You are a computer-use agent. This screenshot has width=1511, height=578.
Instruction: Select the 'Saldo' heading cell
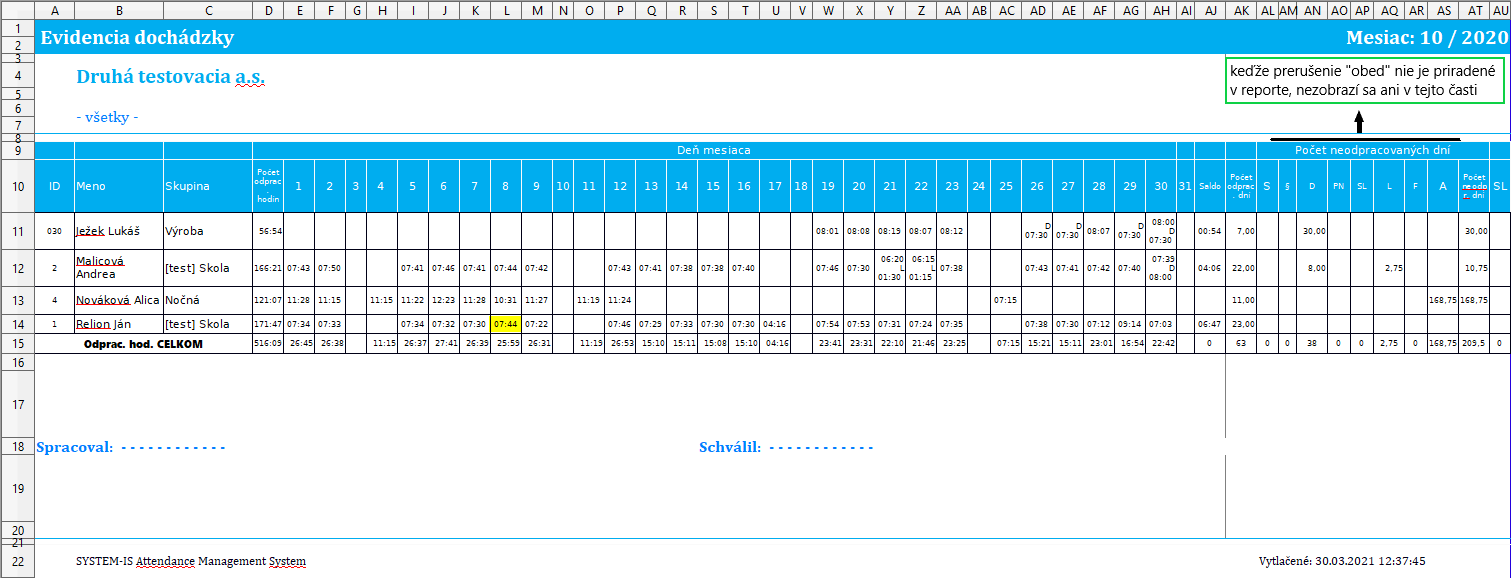[1210, 185]
